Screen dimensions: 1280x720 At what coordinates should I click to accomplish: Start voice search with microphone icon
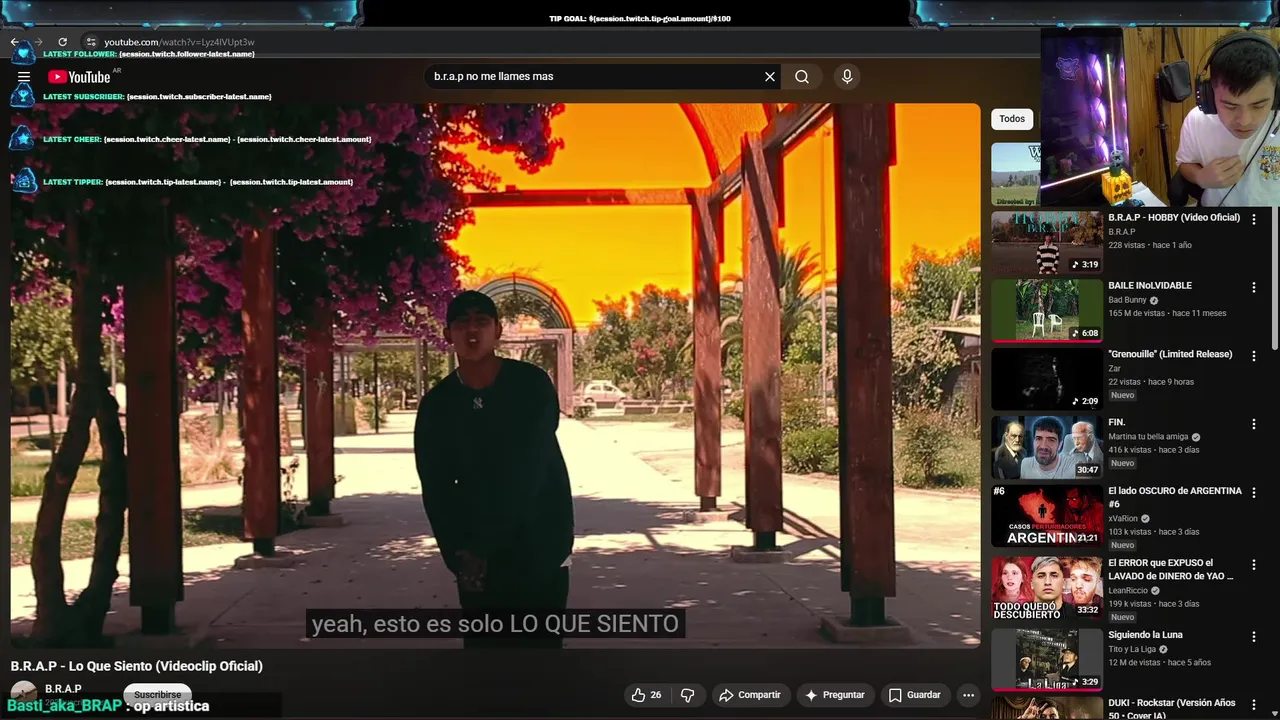pos(847,76)
